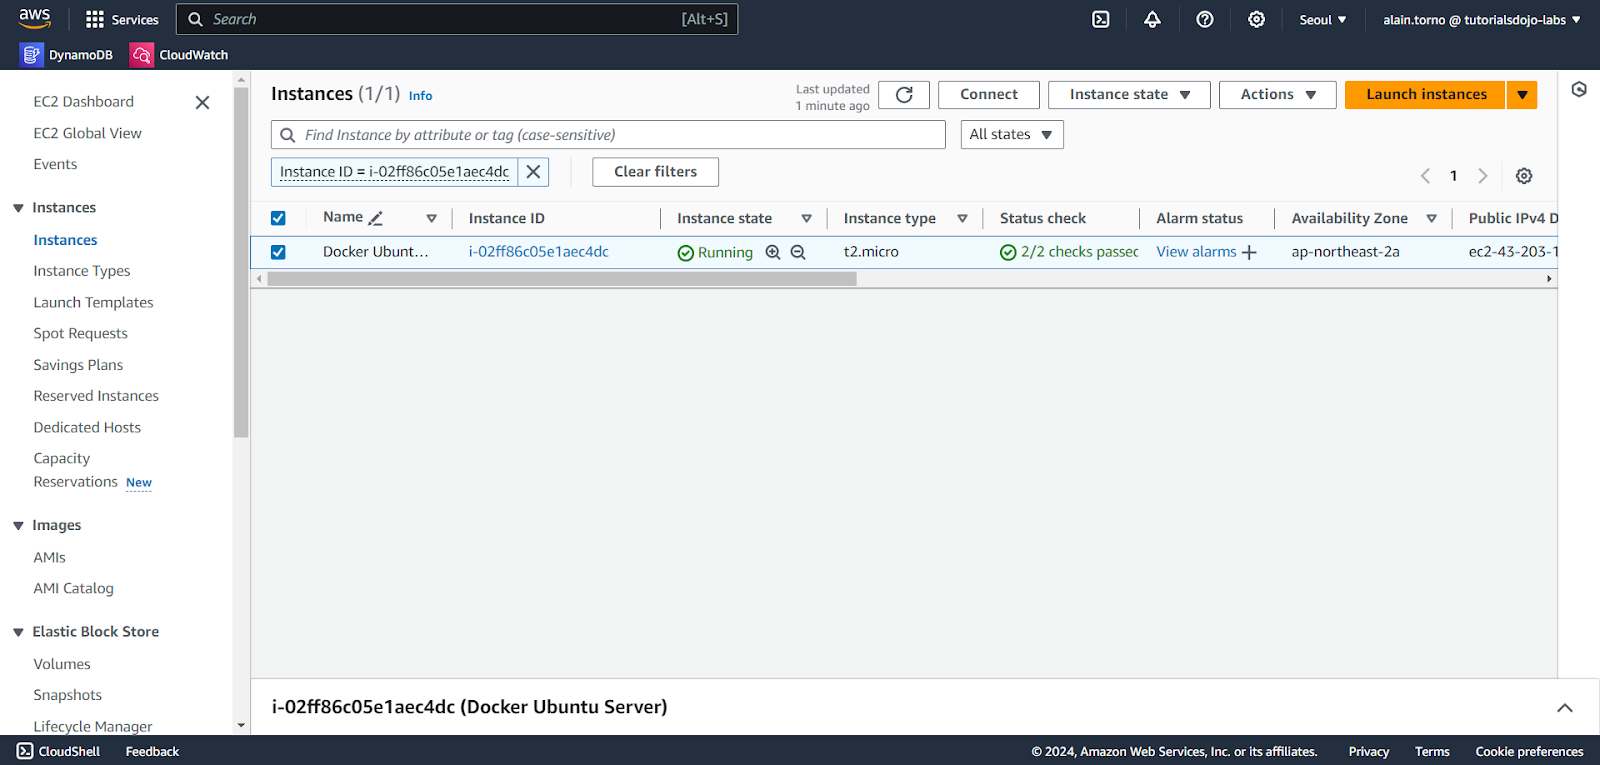
Task: Open the AWS home logo
Action: 35,18
